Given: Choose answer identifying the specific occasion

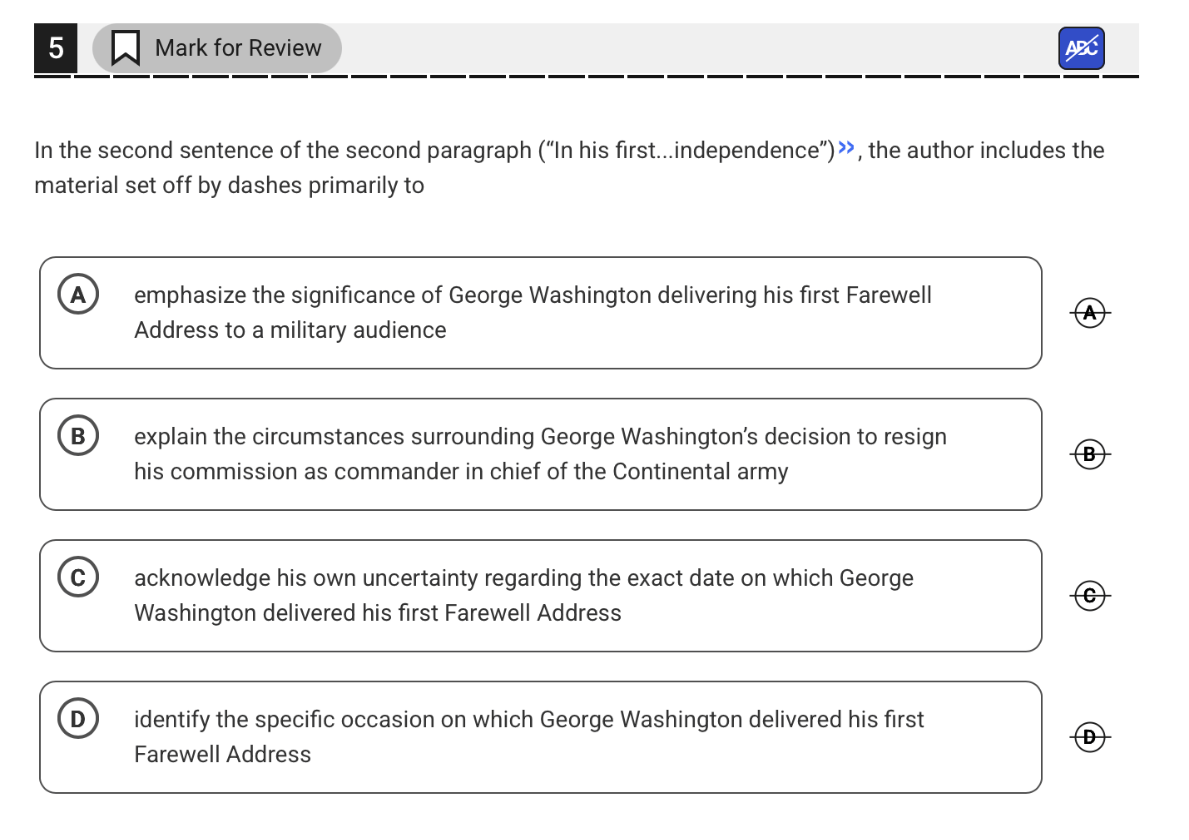Looking at the screenshot, I should pyautogui.click(x=541, y=737).
